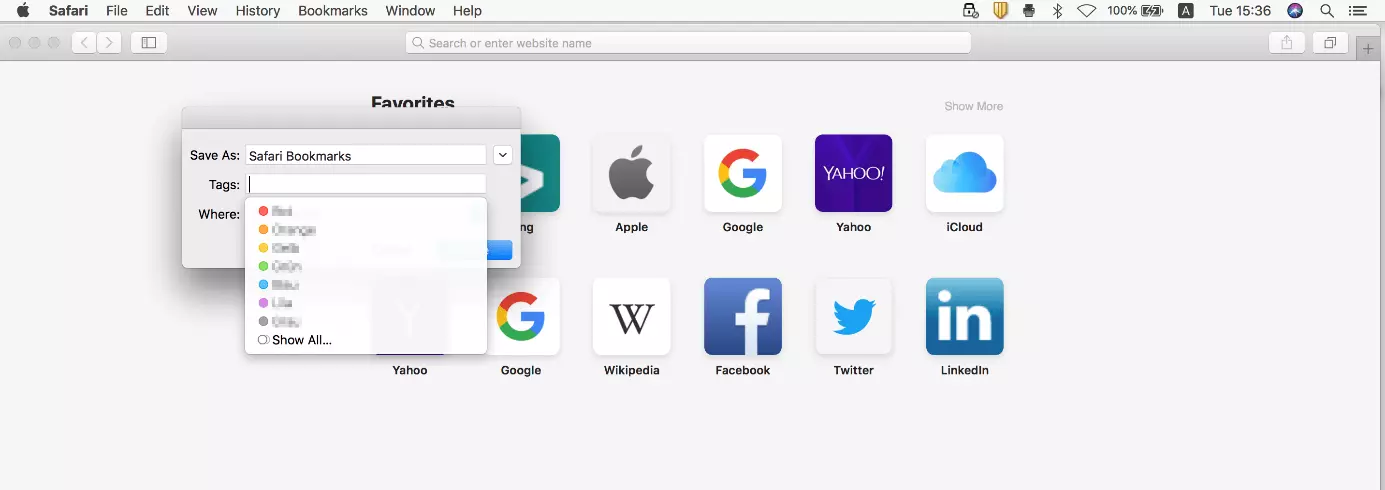Open the Google favorite in top row
The width and height of the screenshot is (1385, 490).
[x=743, y=173]
